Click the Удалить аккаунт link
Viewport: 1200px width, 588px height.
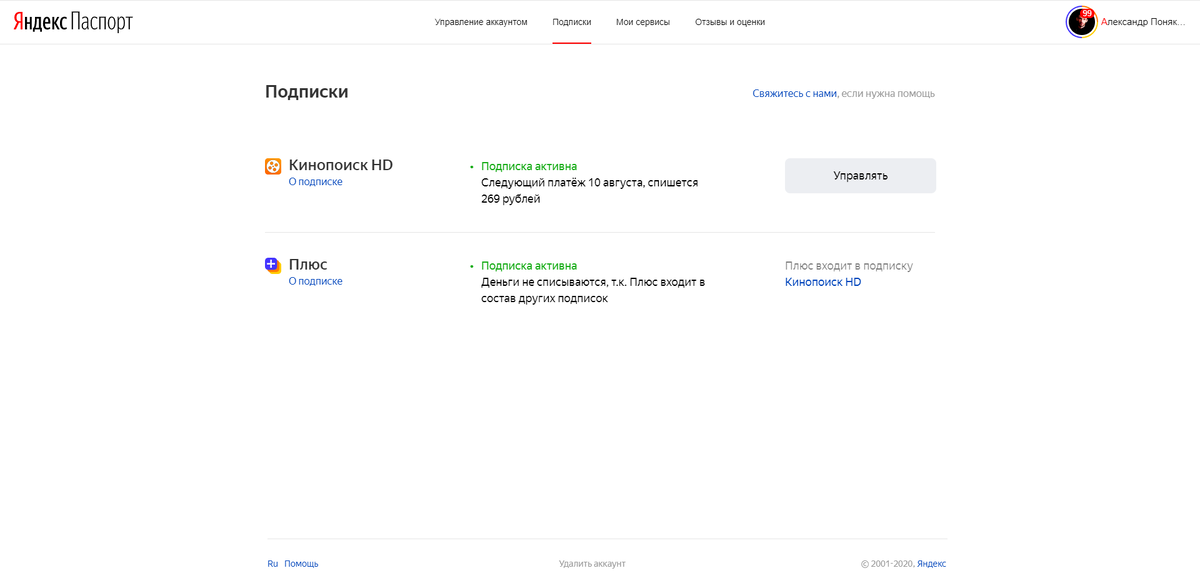click(x=592, y=564)
